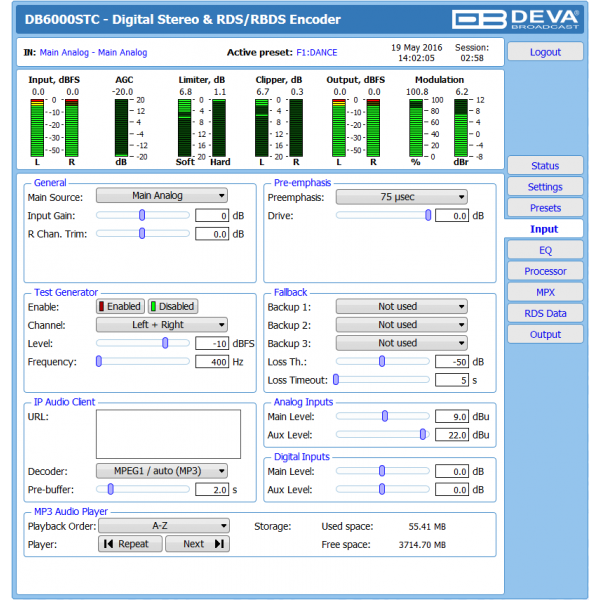Click the Drive dB value field
600x600 pixels.
452,216
